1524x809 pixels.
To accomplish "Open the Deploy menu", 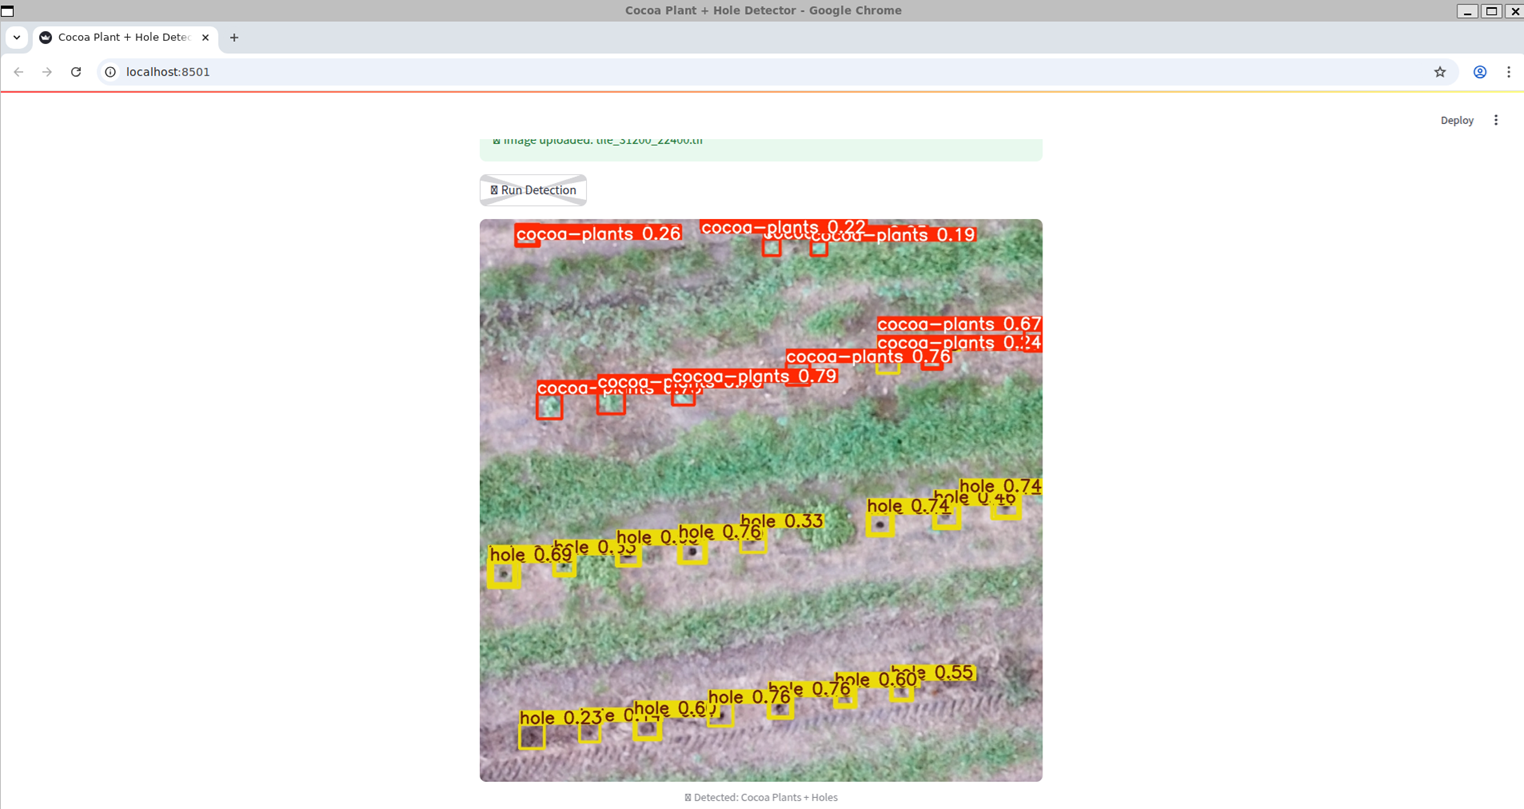I will click(x=1456, y=120).
